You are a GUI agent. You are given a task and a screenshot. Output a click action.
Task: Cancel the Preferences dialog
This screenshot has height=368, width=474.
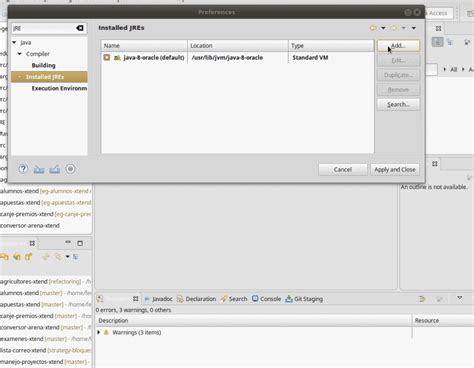click(x=343, y=169)
